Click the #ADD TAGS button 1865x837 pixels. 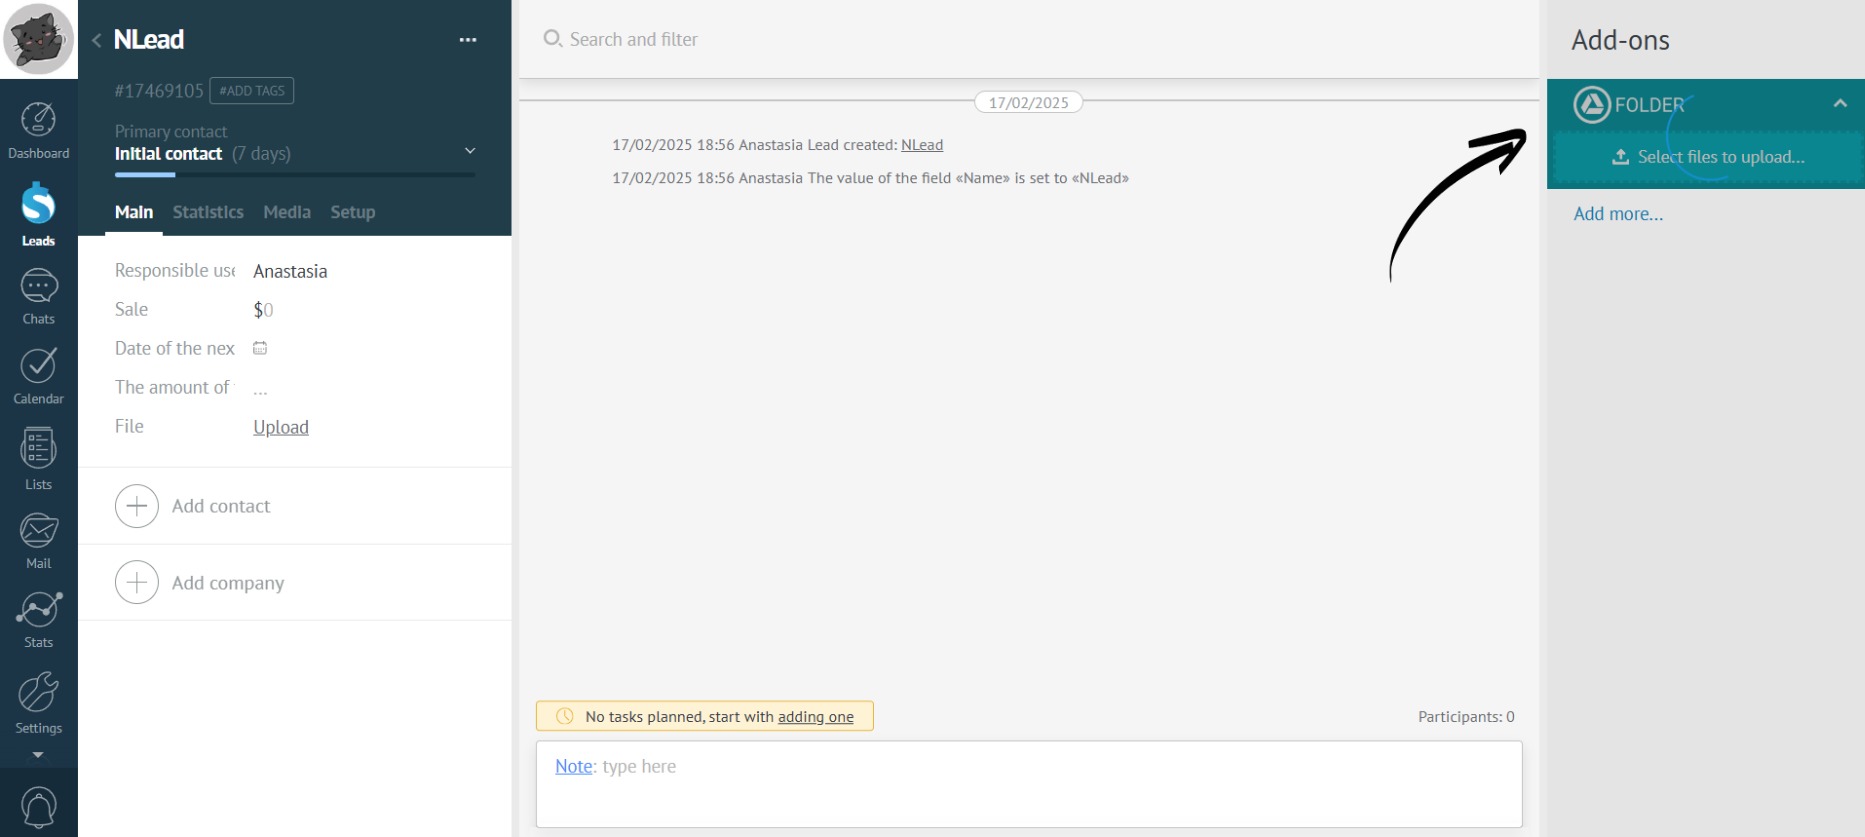(252, 91)
